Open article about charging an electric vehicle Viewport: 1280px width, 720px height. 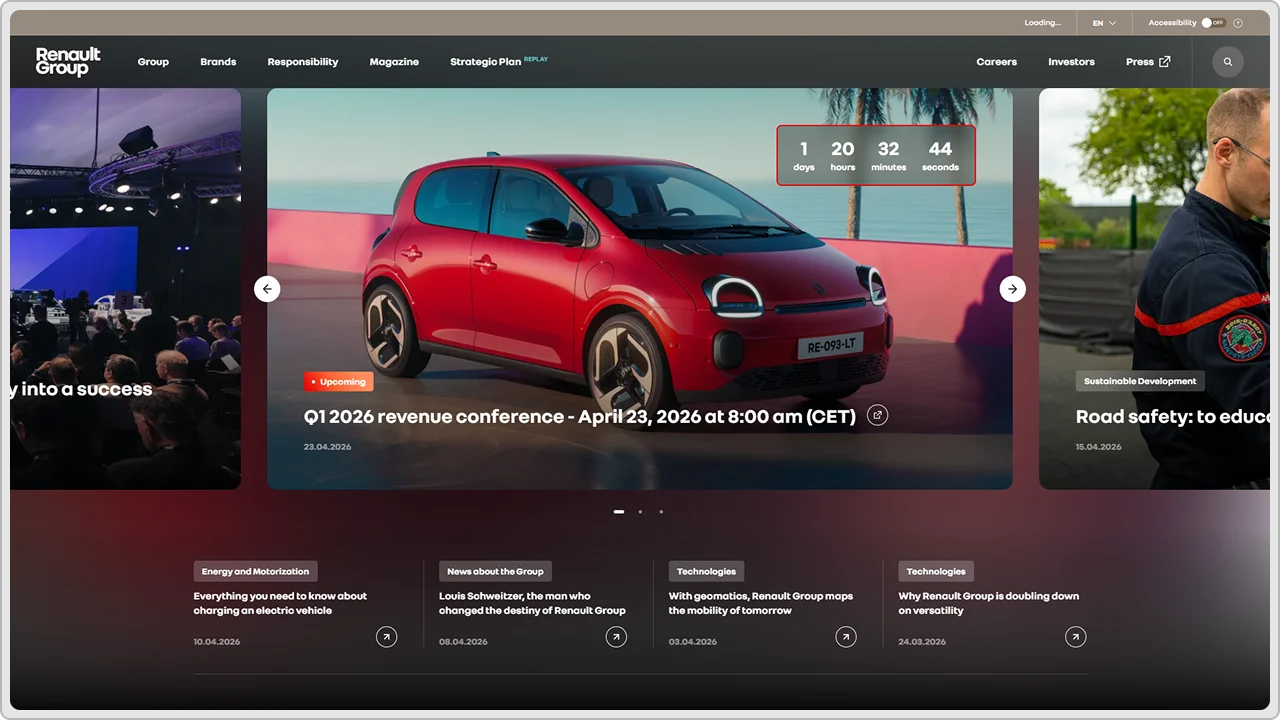tap(280, 603)
